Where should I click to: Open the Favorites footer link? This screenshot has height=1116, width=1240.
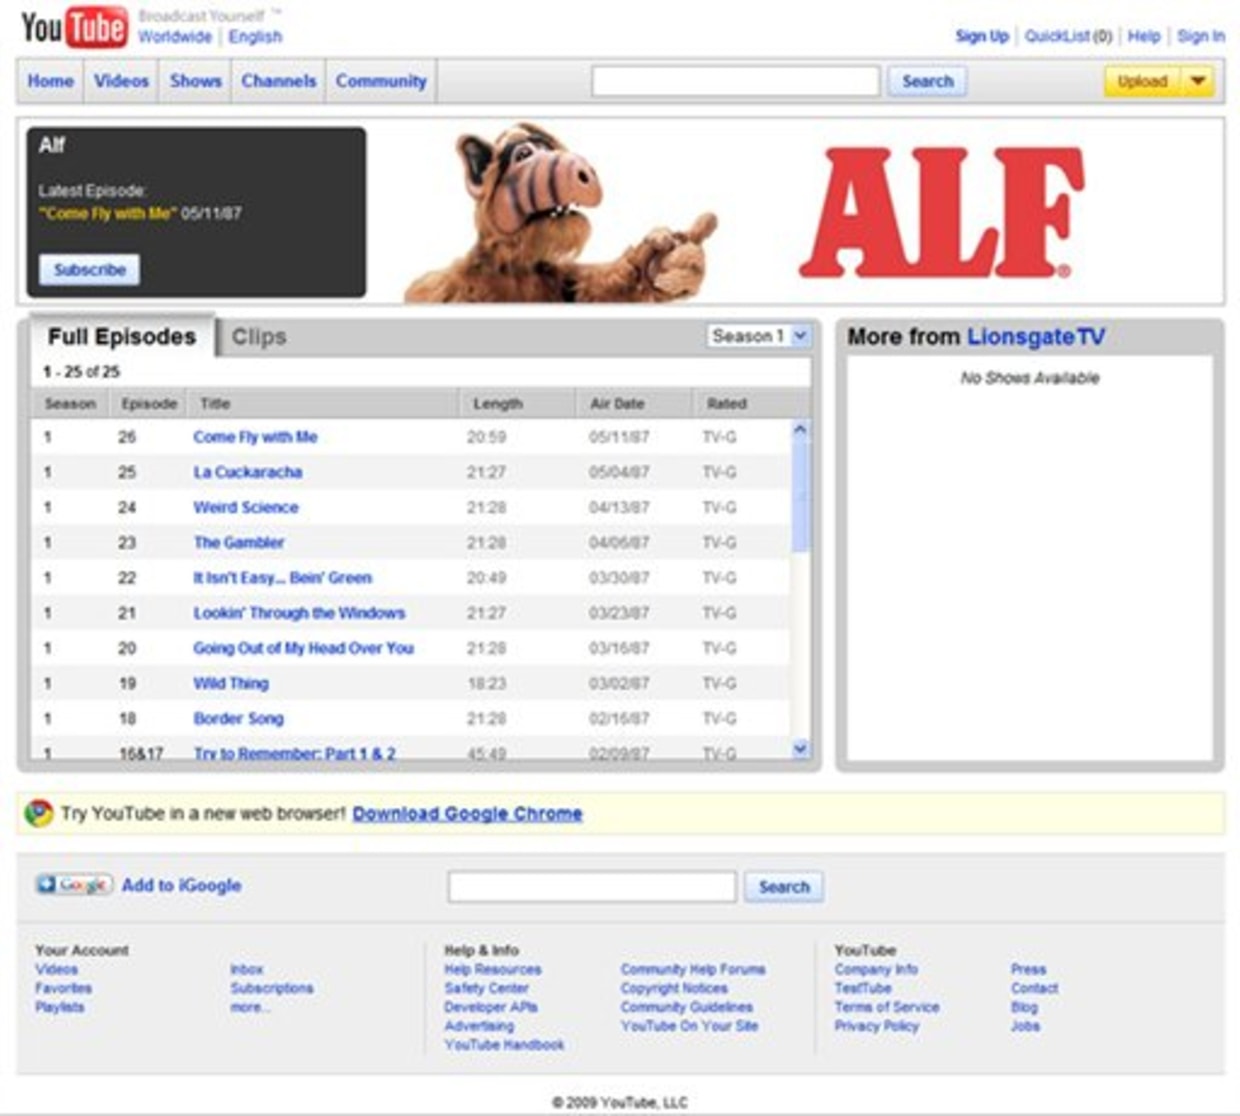(x=64, y=988)
